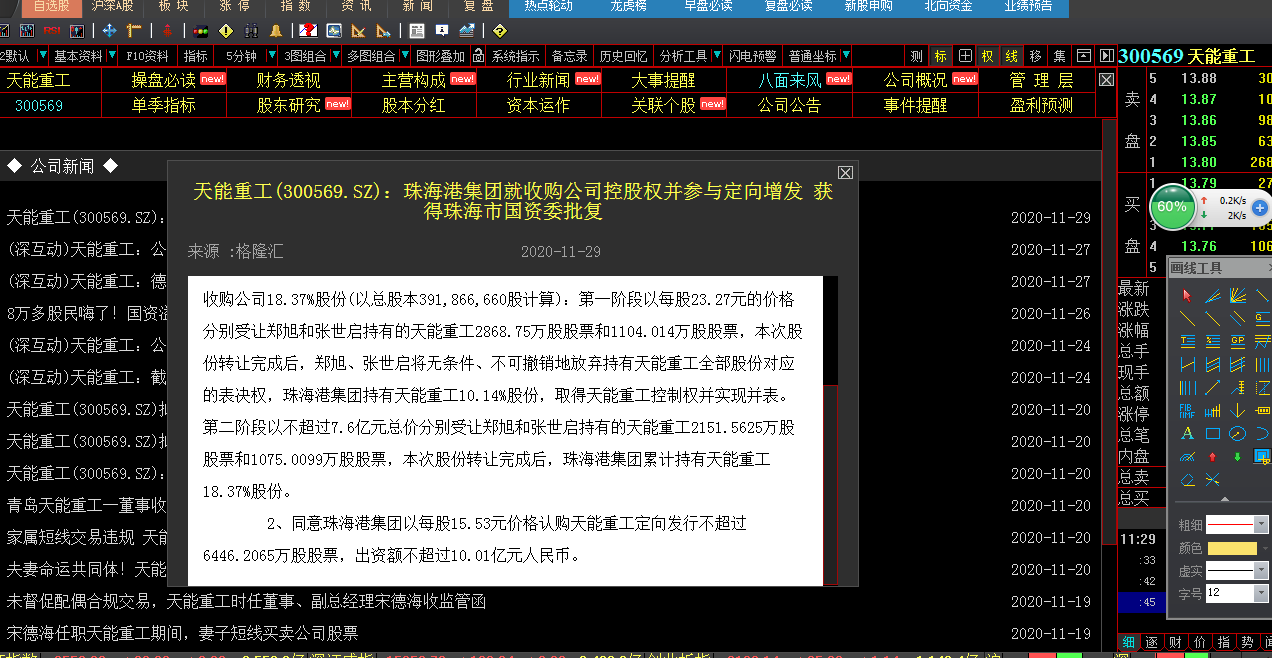
Task: Select the eraser tool in drawing panel
Action: 1187,480
